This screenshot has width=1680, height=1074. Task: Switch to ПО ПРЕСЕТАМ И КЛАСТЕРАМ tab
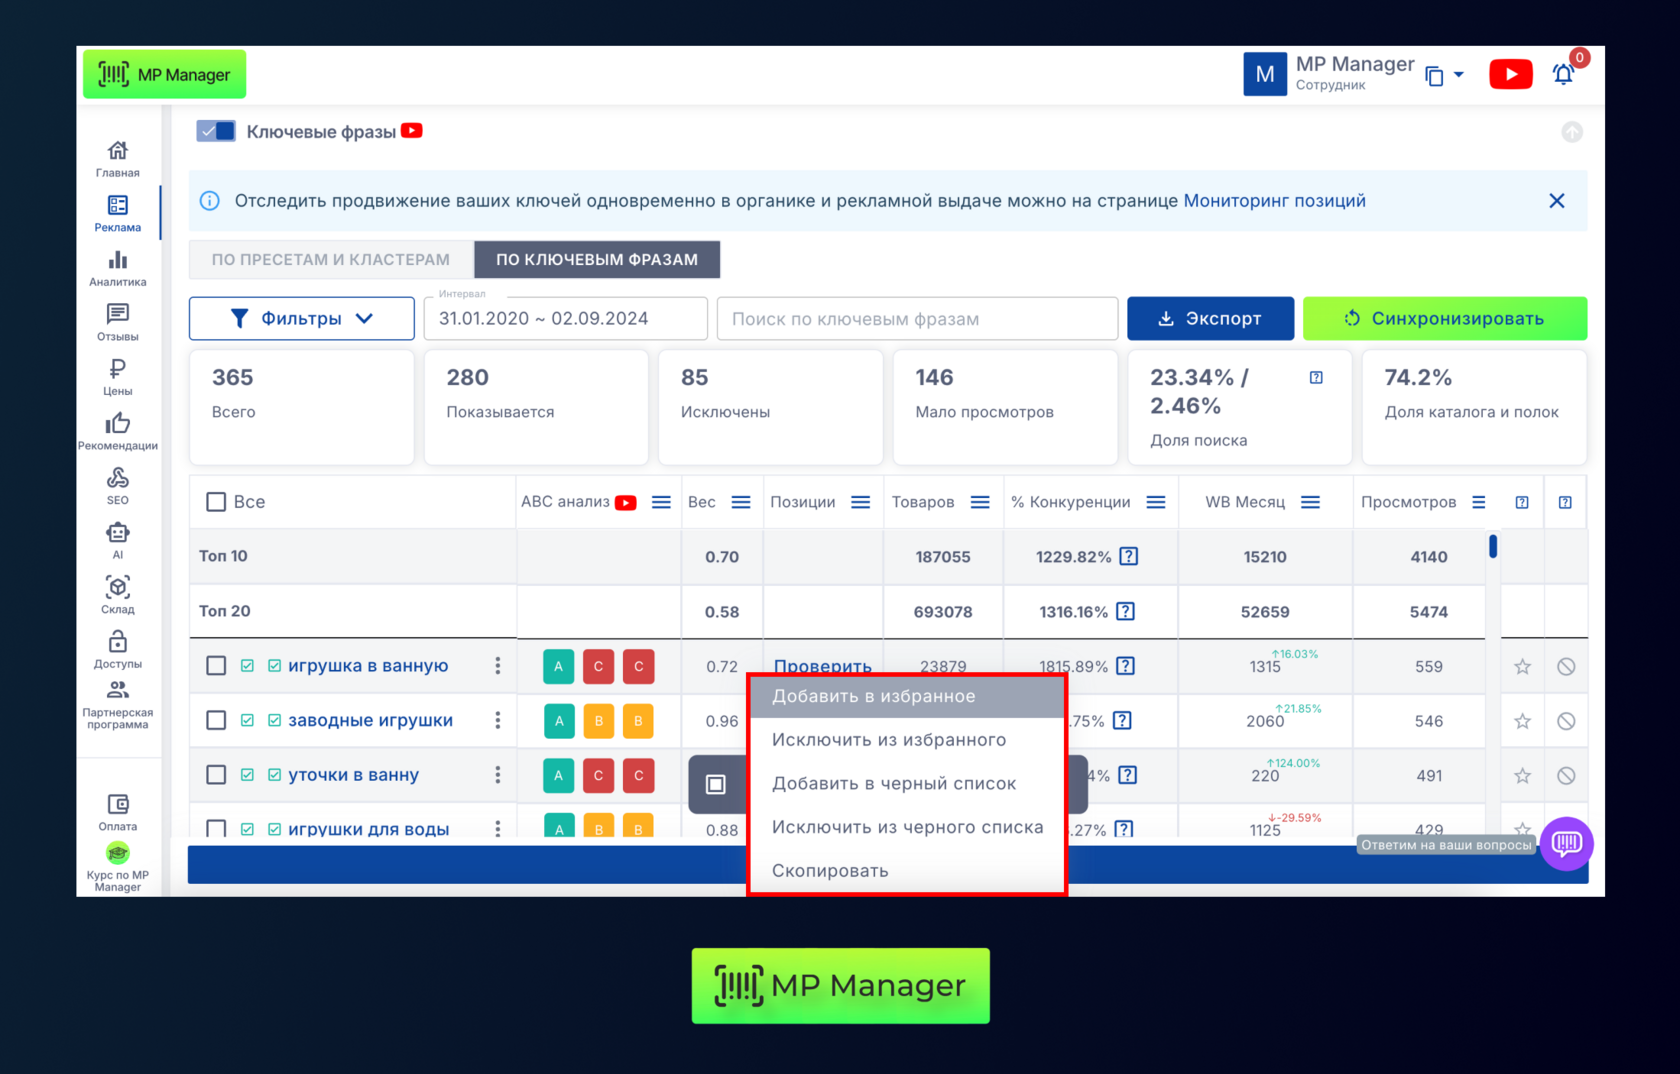(x=331, y=260)
